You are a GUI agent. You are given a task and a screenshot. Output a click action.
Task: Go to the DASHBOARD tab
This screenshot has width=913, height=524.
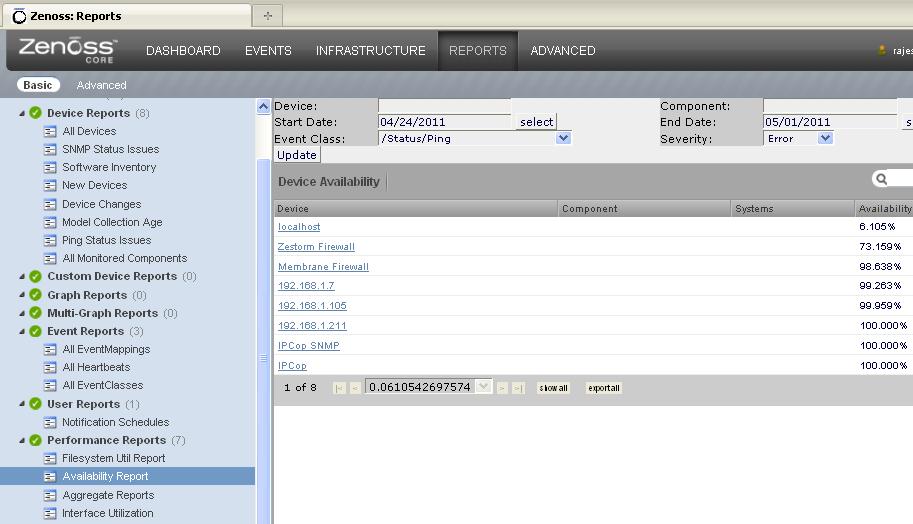coord(183,51)
